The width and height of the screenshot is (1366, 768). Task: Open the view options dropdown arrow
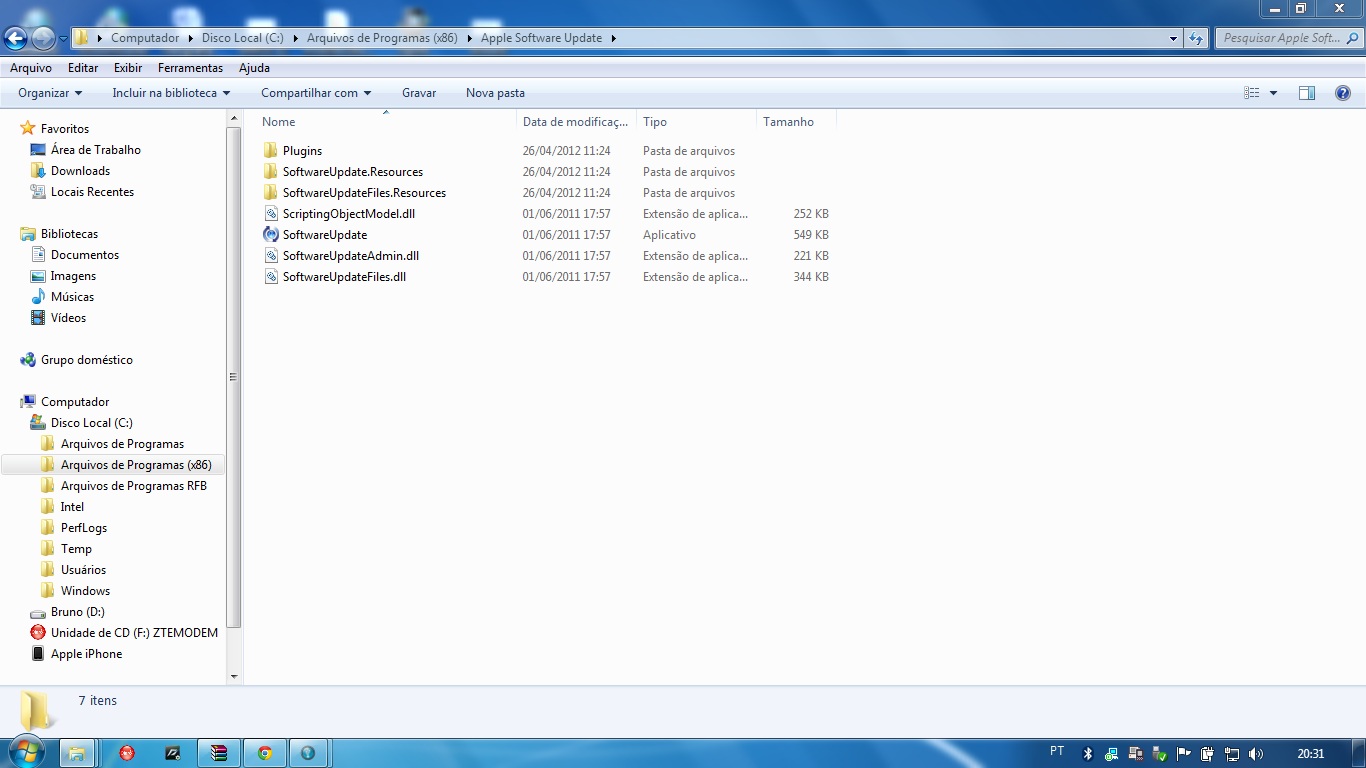click(x=1273, y=93)
